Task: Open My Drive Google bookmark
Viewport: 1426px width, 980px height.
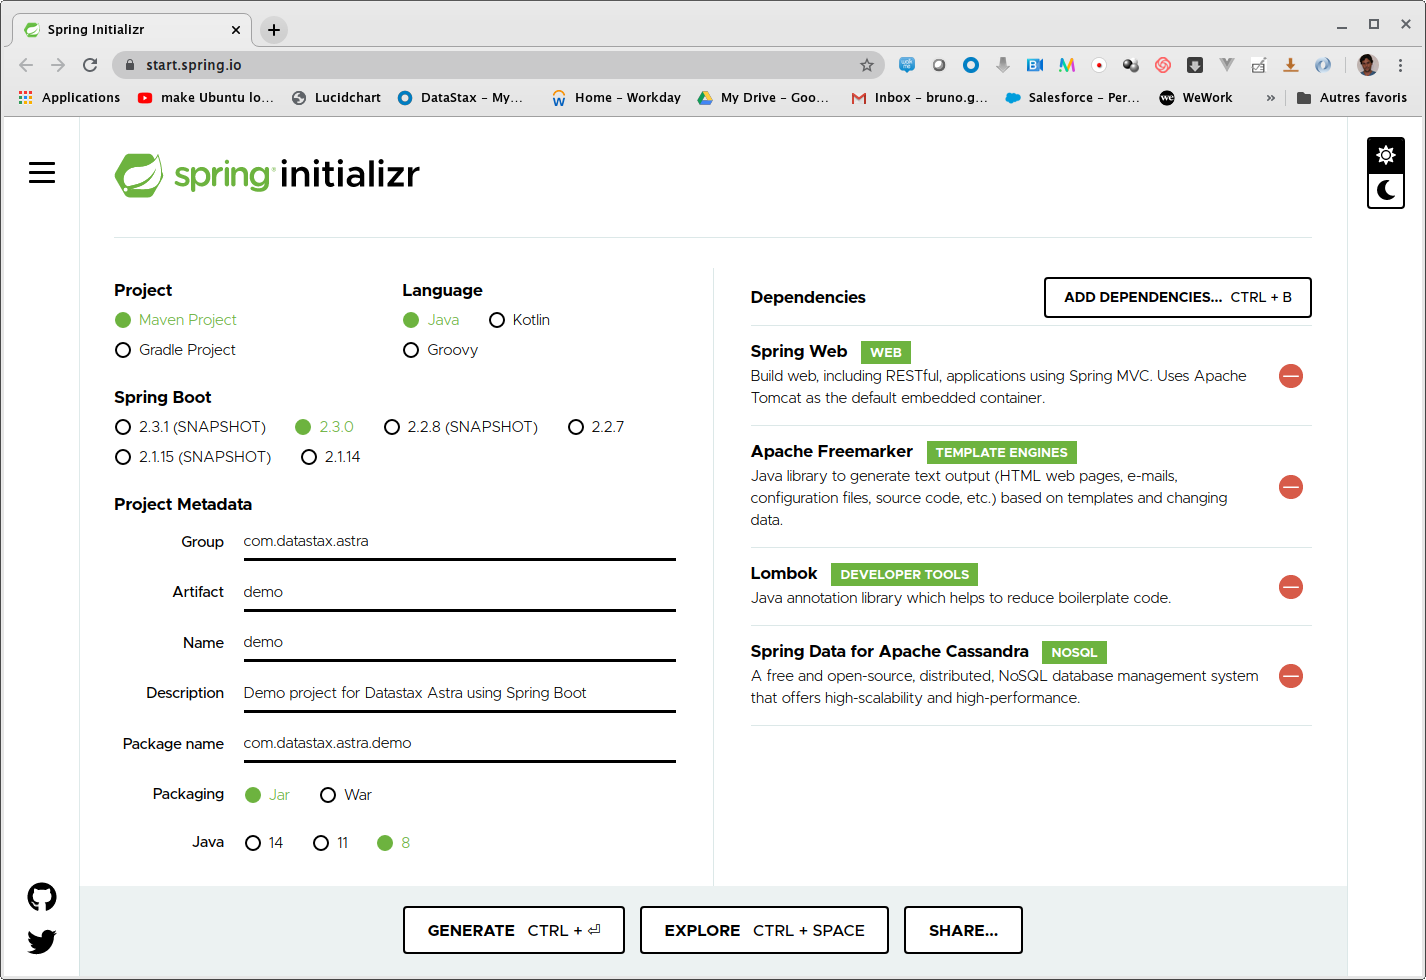Action: (763, 98)
